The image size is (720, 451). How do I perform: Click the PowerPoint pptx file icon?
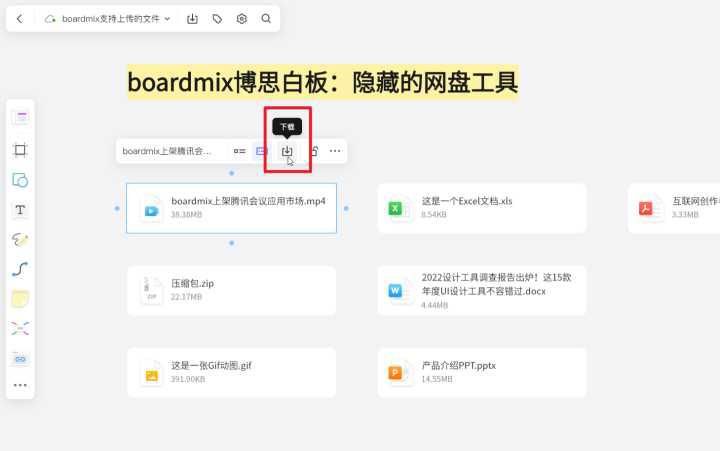point(395,373)
